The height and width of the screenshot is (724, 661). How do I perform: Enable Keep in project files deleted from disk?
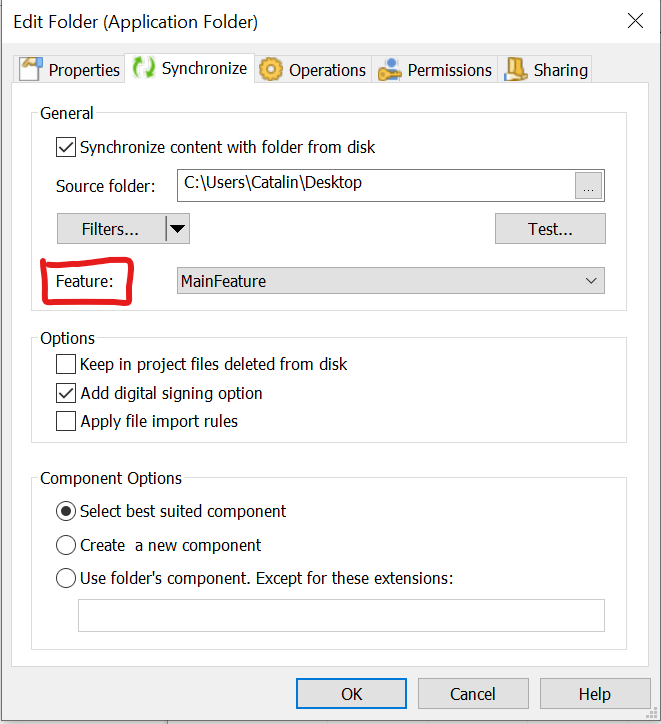[67, 364]
